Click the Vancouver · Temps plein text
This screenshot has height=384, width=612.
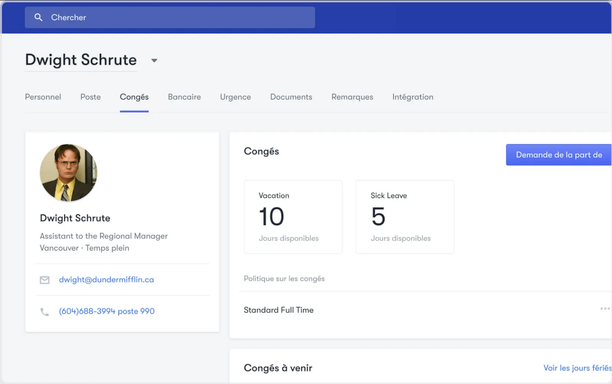tap(84, 248)
